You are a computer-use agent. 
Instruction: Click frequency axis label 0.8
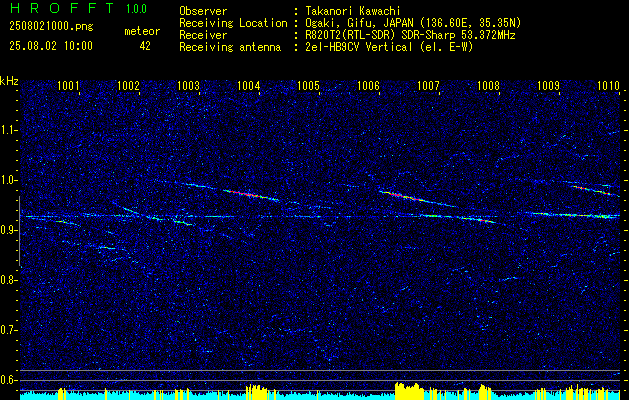pyautogui.click(x=9, y=280)
